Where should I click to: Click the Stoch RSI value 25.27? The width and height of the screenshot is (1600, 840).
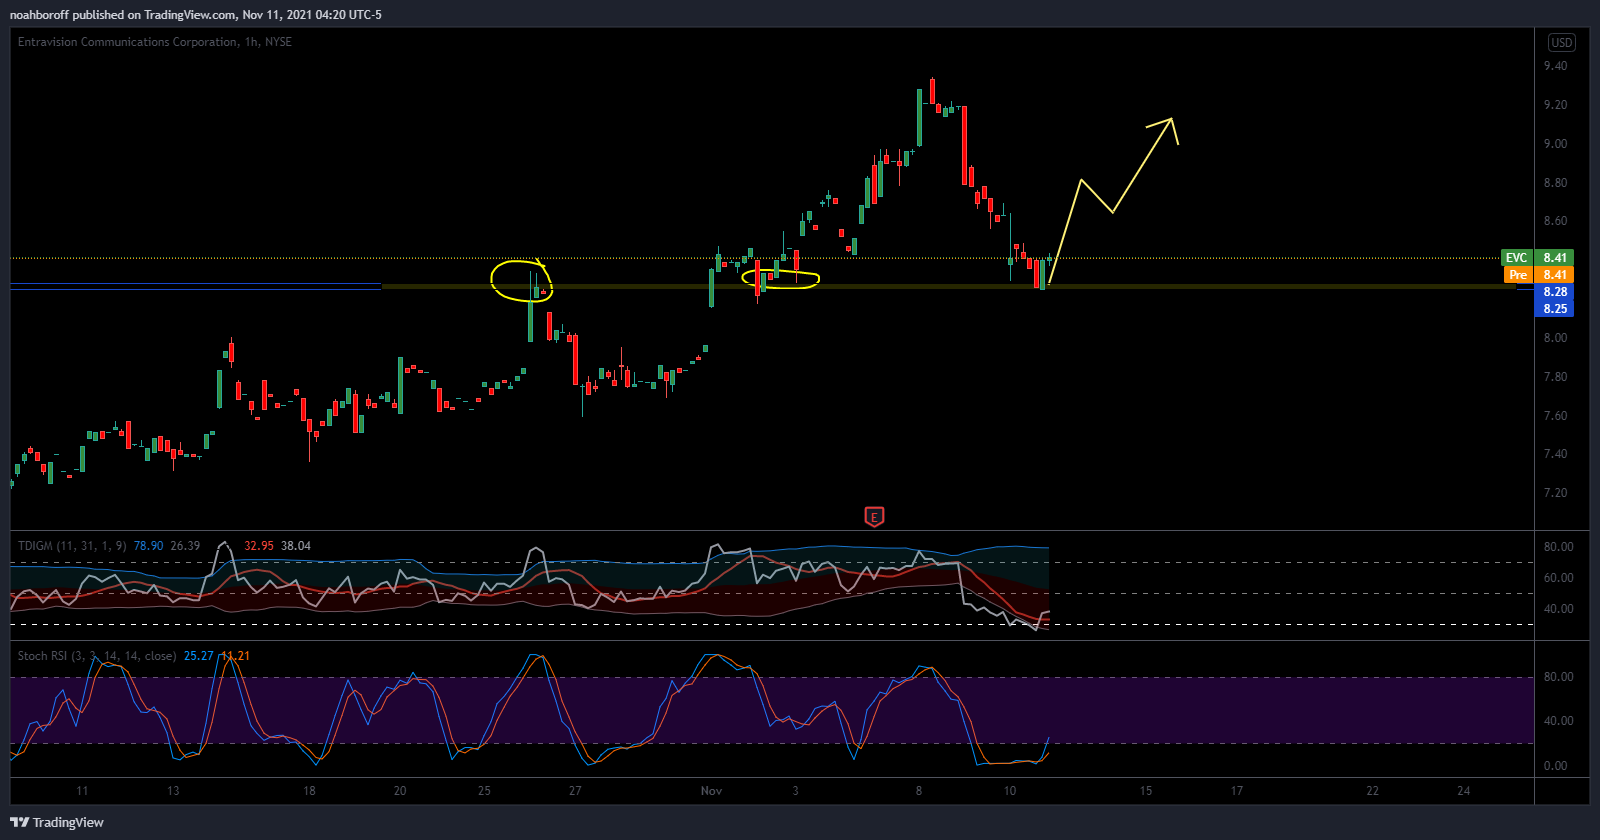point(199,656)
